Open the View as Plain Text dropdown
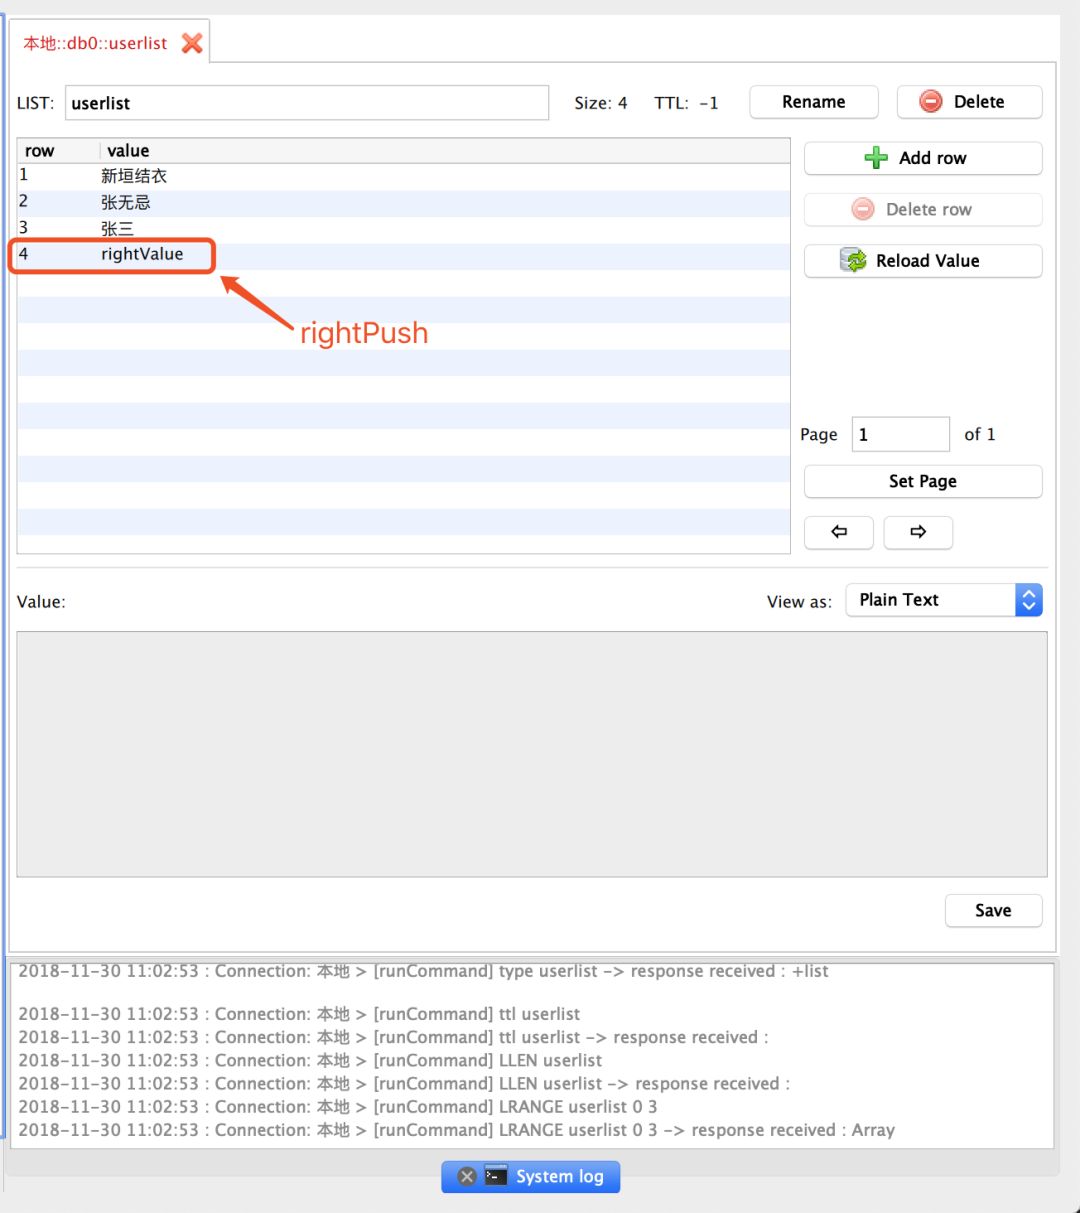This screenshot has width=1080, height=1213. [x=944, y=600]
